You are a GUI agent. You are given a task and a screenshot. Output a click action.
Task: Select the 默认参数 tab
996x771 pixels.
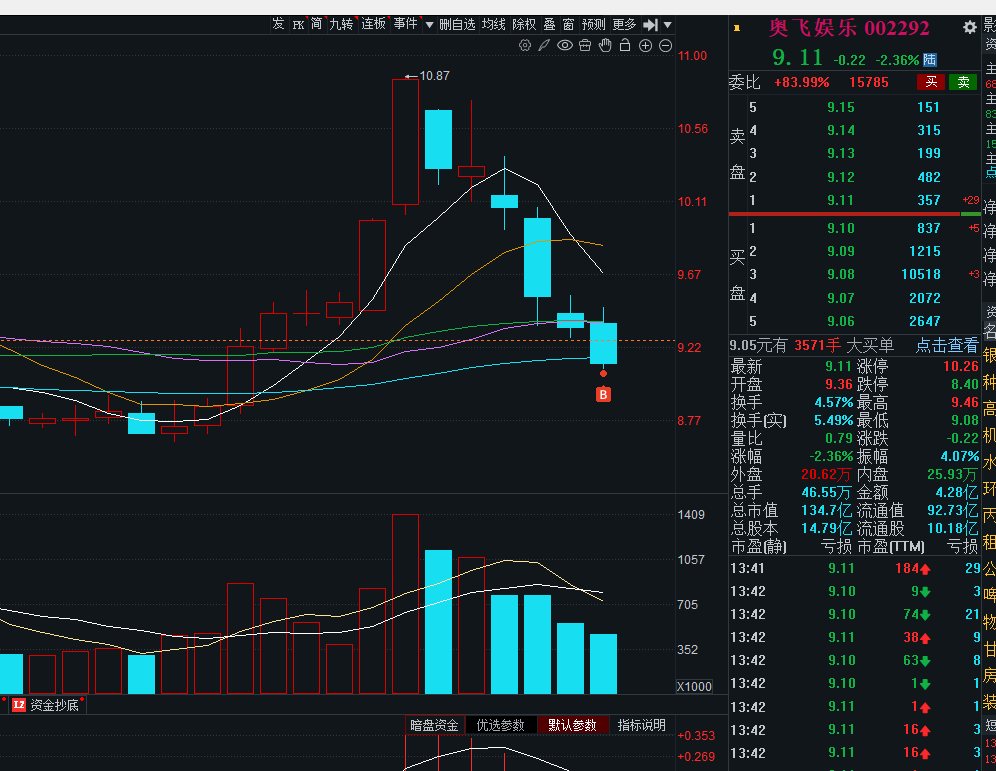click(x=572, y=725)
